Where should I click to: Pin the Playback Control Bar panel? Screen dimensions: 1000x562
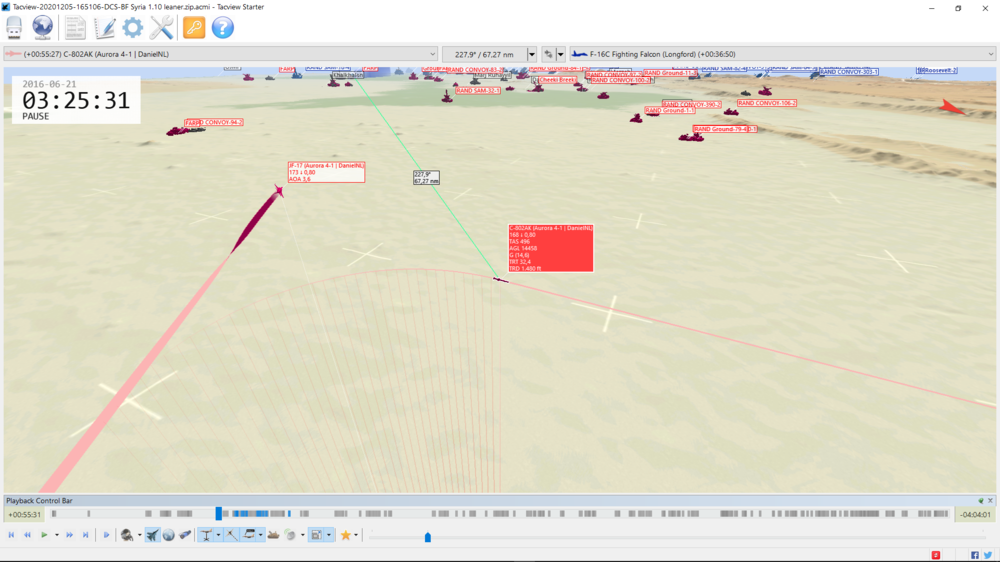981,501
